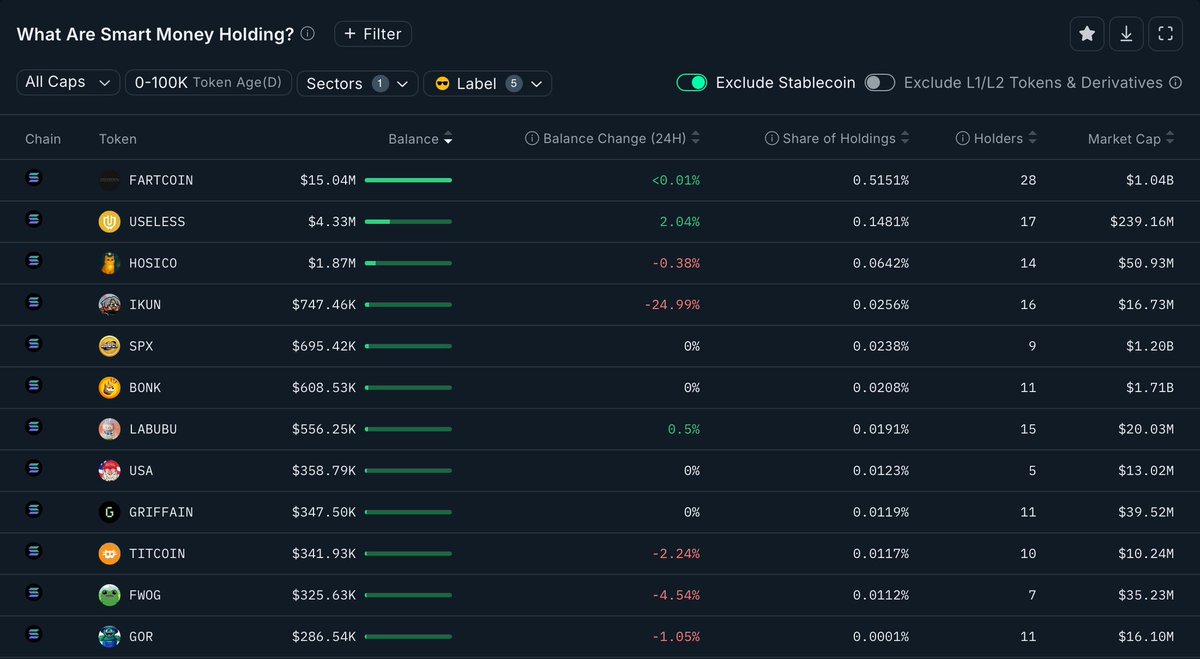This screenshot has width=1200, height=659.
Task: Click the FARTCOIN token logo
Action: pos(109,180)
